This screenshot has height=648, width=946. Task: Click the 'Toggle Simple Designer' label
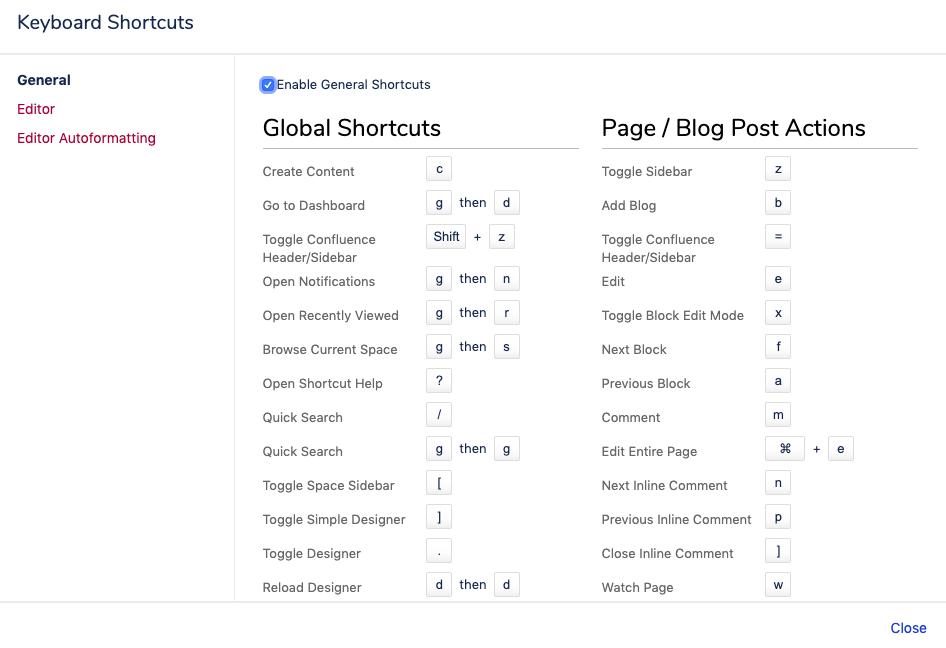tap(334, 519)
